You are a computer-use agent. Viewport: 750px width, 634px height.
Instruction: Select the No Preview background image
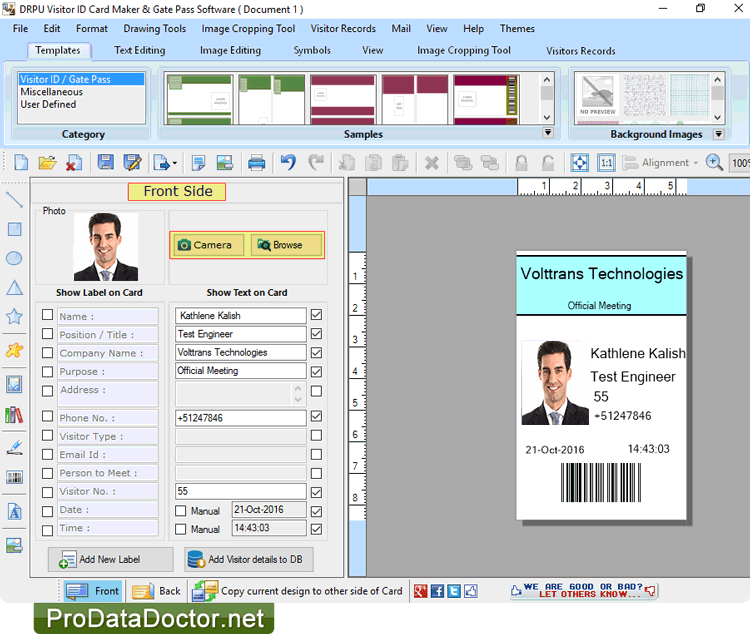(597, 97)
